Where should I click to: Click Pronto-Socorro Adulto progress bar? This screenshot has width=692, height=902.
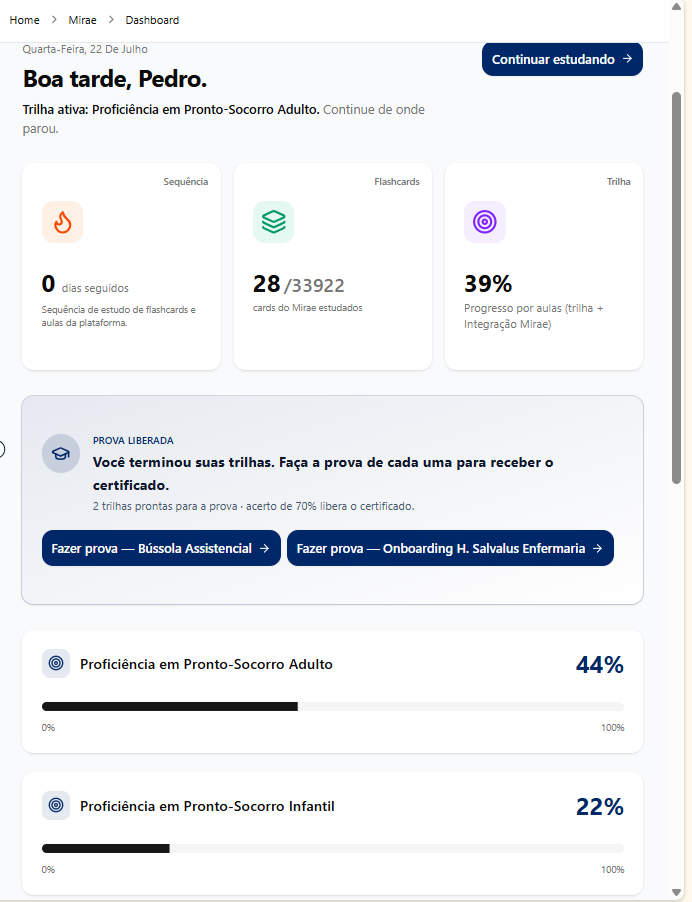coord(332,706)
